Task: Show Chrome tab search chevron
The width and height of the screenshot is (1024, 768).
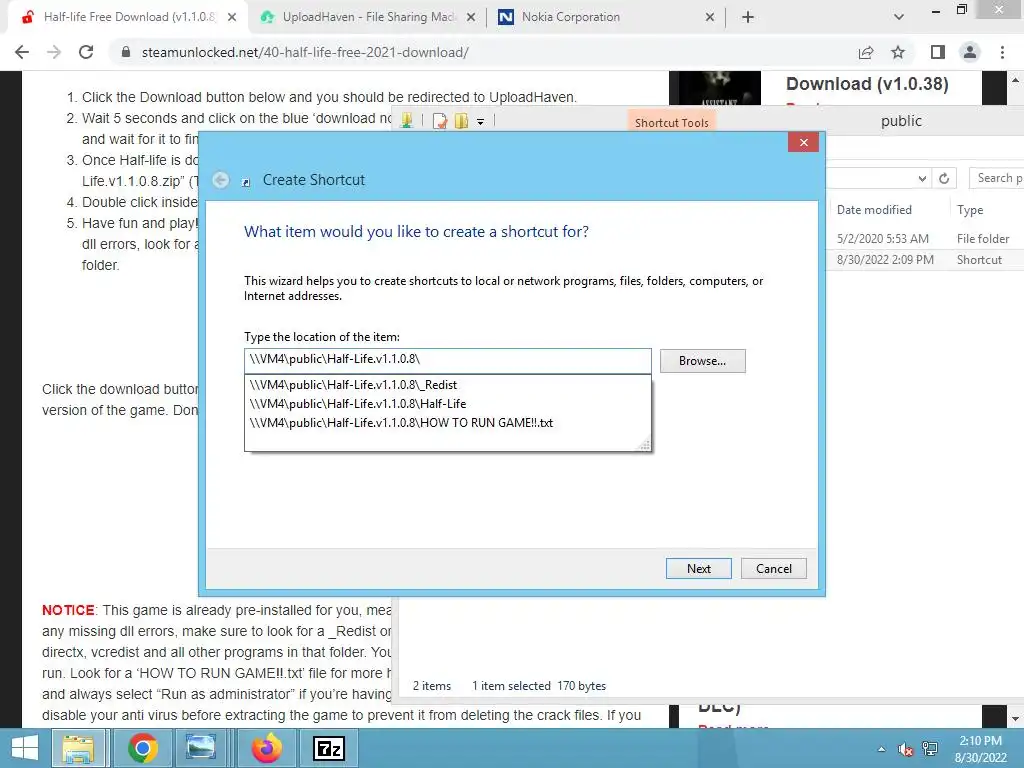Action: (899, 17)
